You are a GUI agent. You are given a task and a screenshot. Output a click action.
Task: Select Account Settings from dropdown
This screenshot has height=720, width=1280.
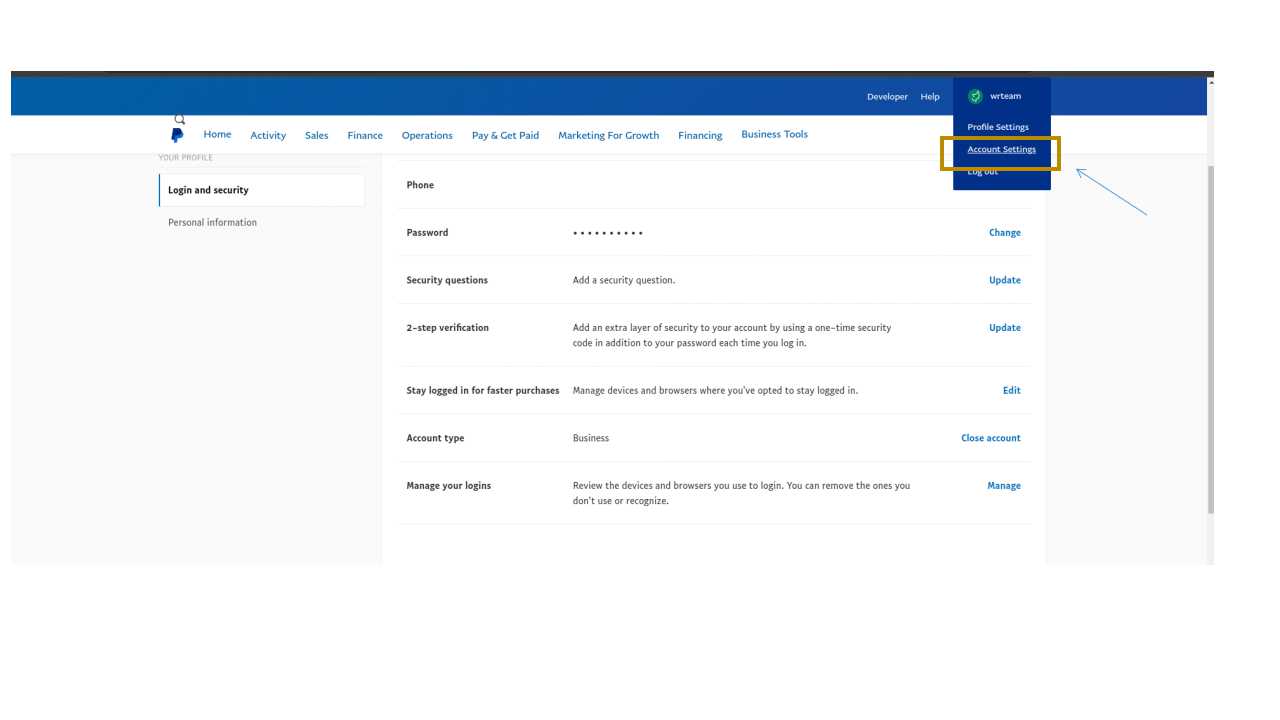click(1001, 150)
